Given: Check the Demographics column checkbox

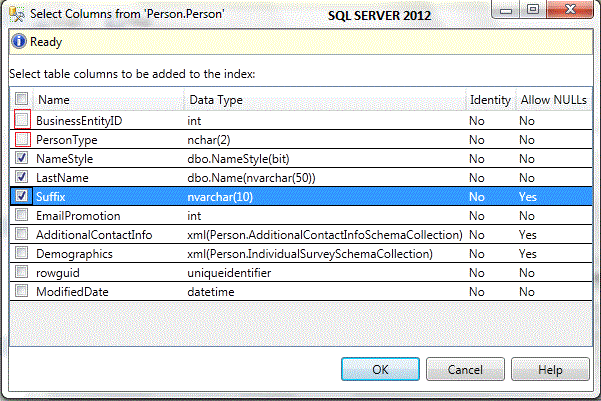Looking at the screenshot, I should coord(21,253).
